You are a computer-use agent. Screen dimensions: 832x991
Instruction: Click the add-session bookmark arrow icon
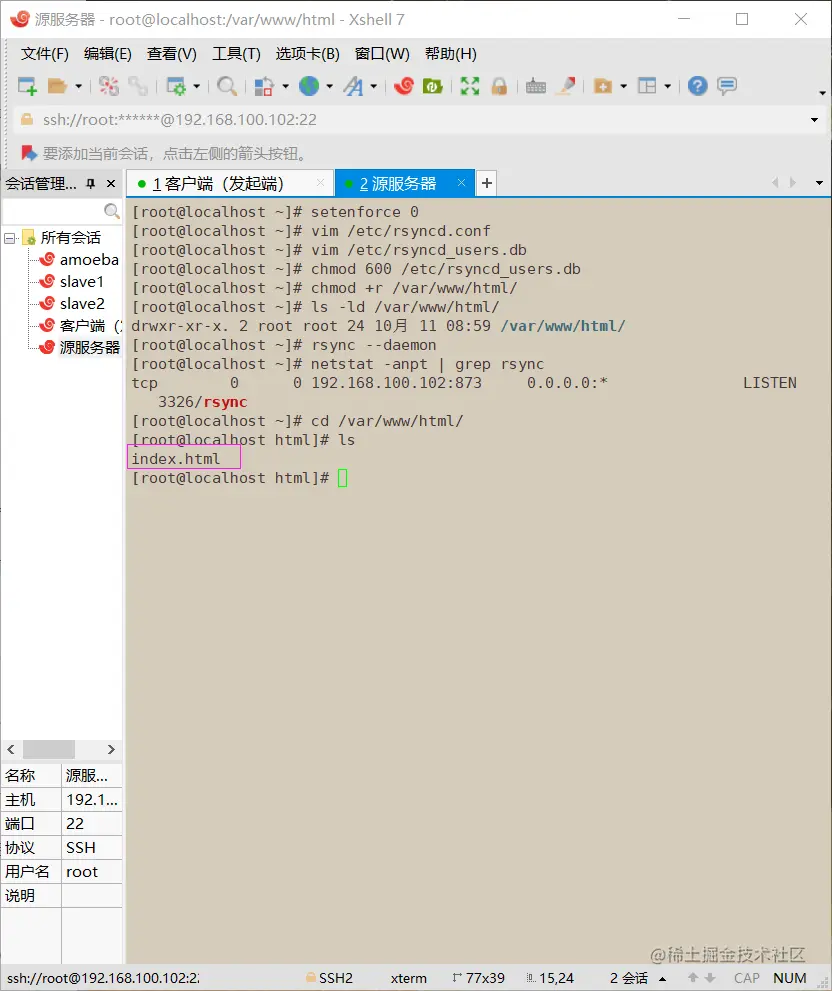click(x=28, y=153)
